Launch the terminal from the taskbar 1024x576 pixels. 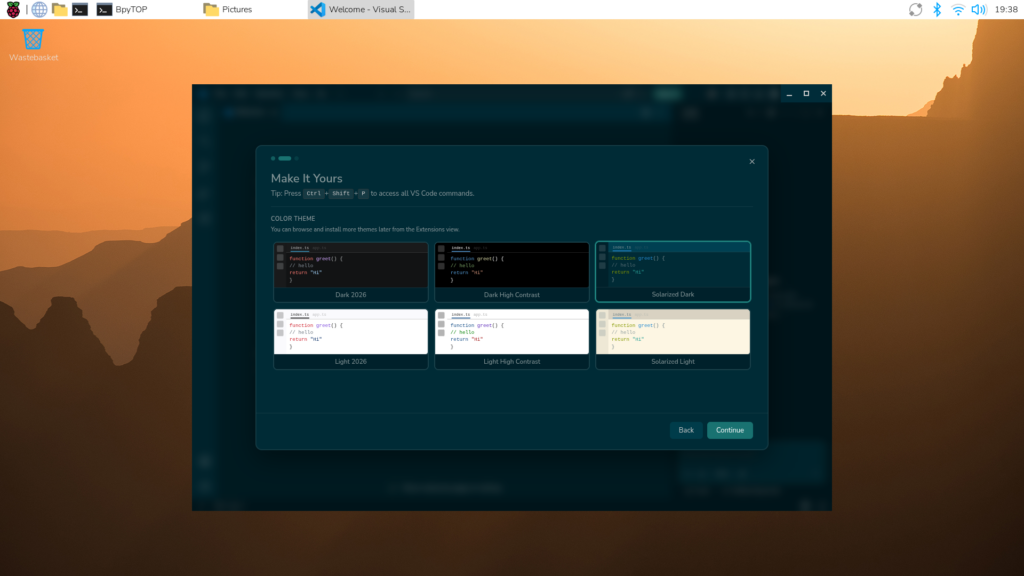(80, 9)
